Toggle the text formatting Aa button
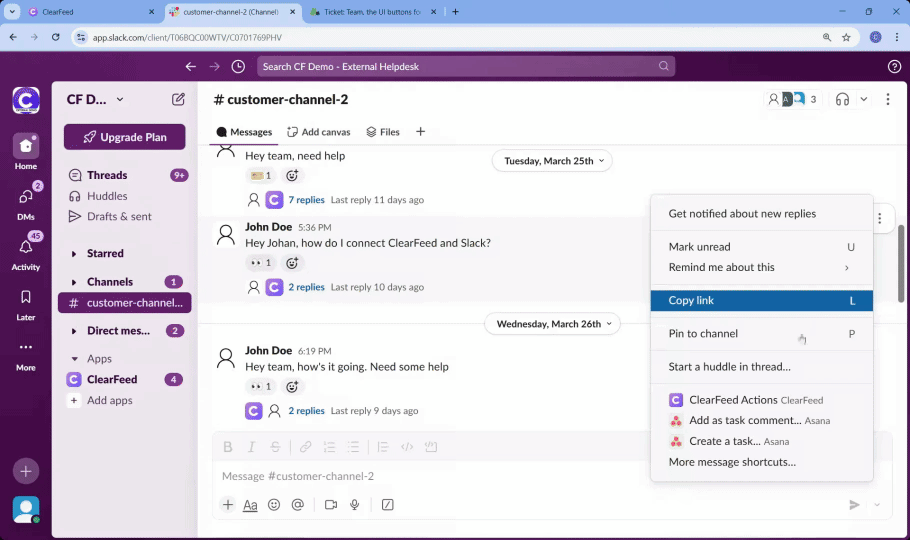910x540 pixels. coord(250,505)
